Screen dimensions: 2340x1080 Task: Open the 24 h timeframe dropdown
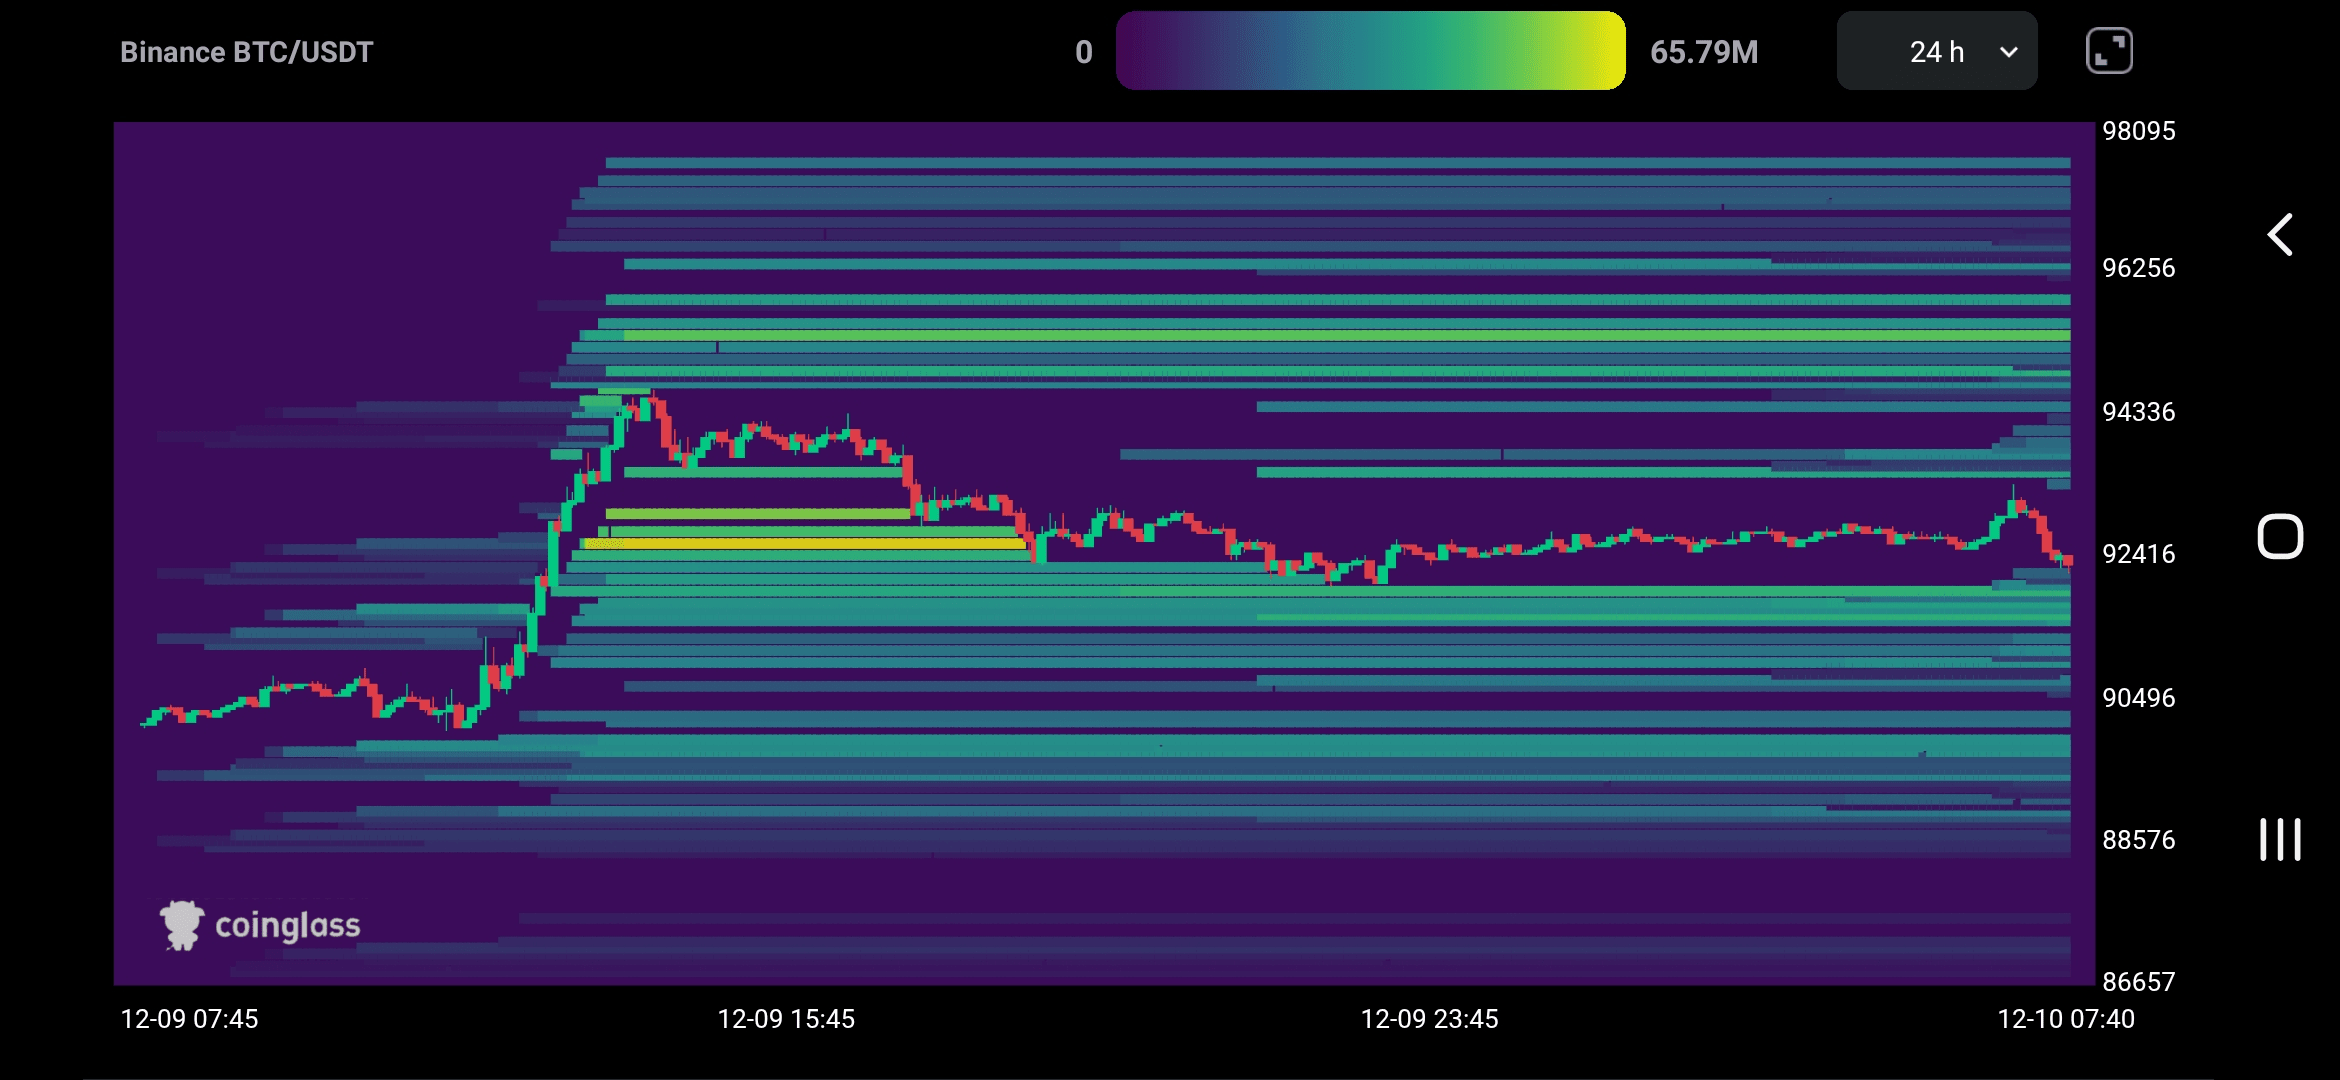1936,52
